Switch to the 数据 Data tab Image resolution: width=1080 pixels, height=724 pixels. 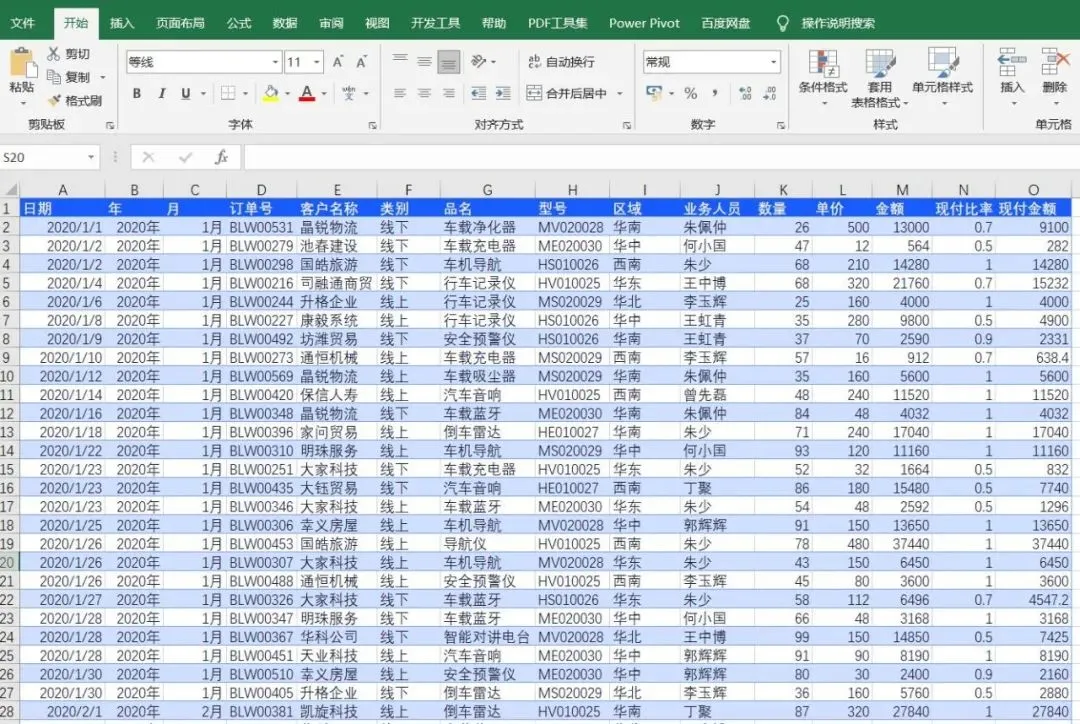tap(284, 23)
